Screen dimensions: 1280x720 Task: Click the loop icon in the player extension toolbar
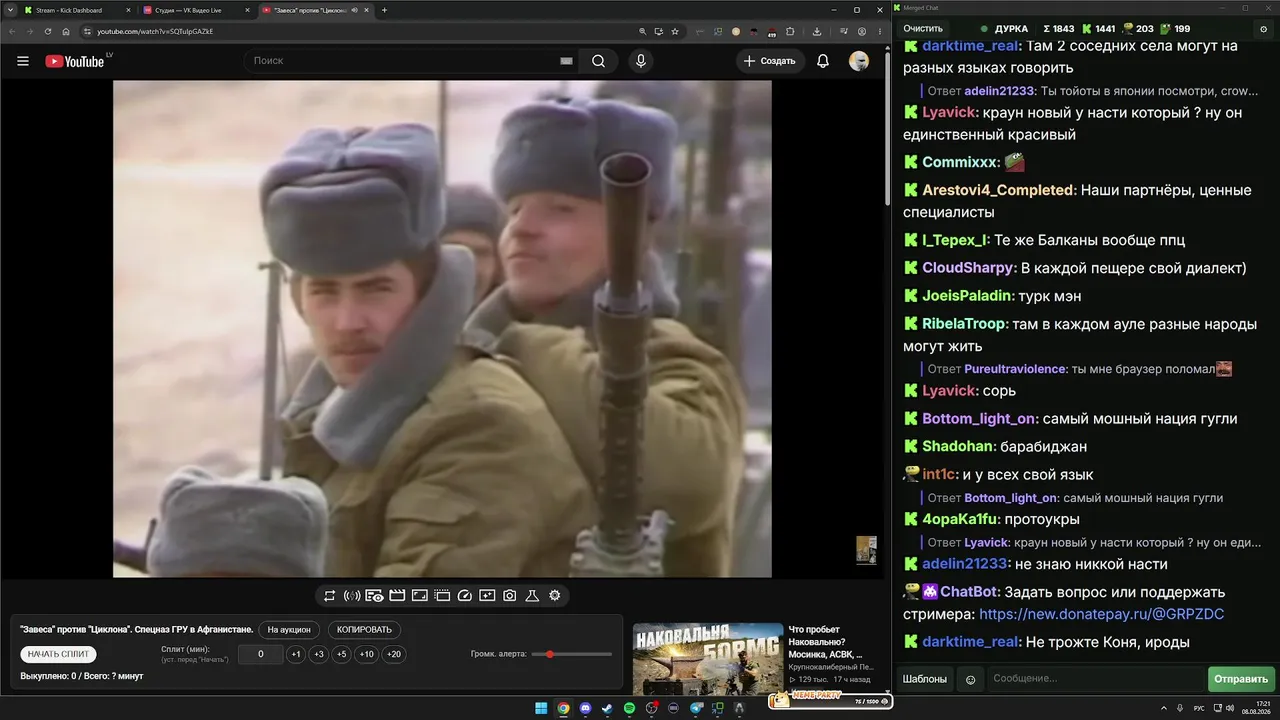point(329,596)
